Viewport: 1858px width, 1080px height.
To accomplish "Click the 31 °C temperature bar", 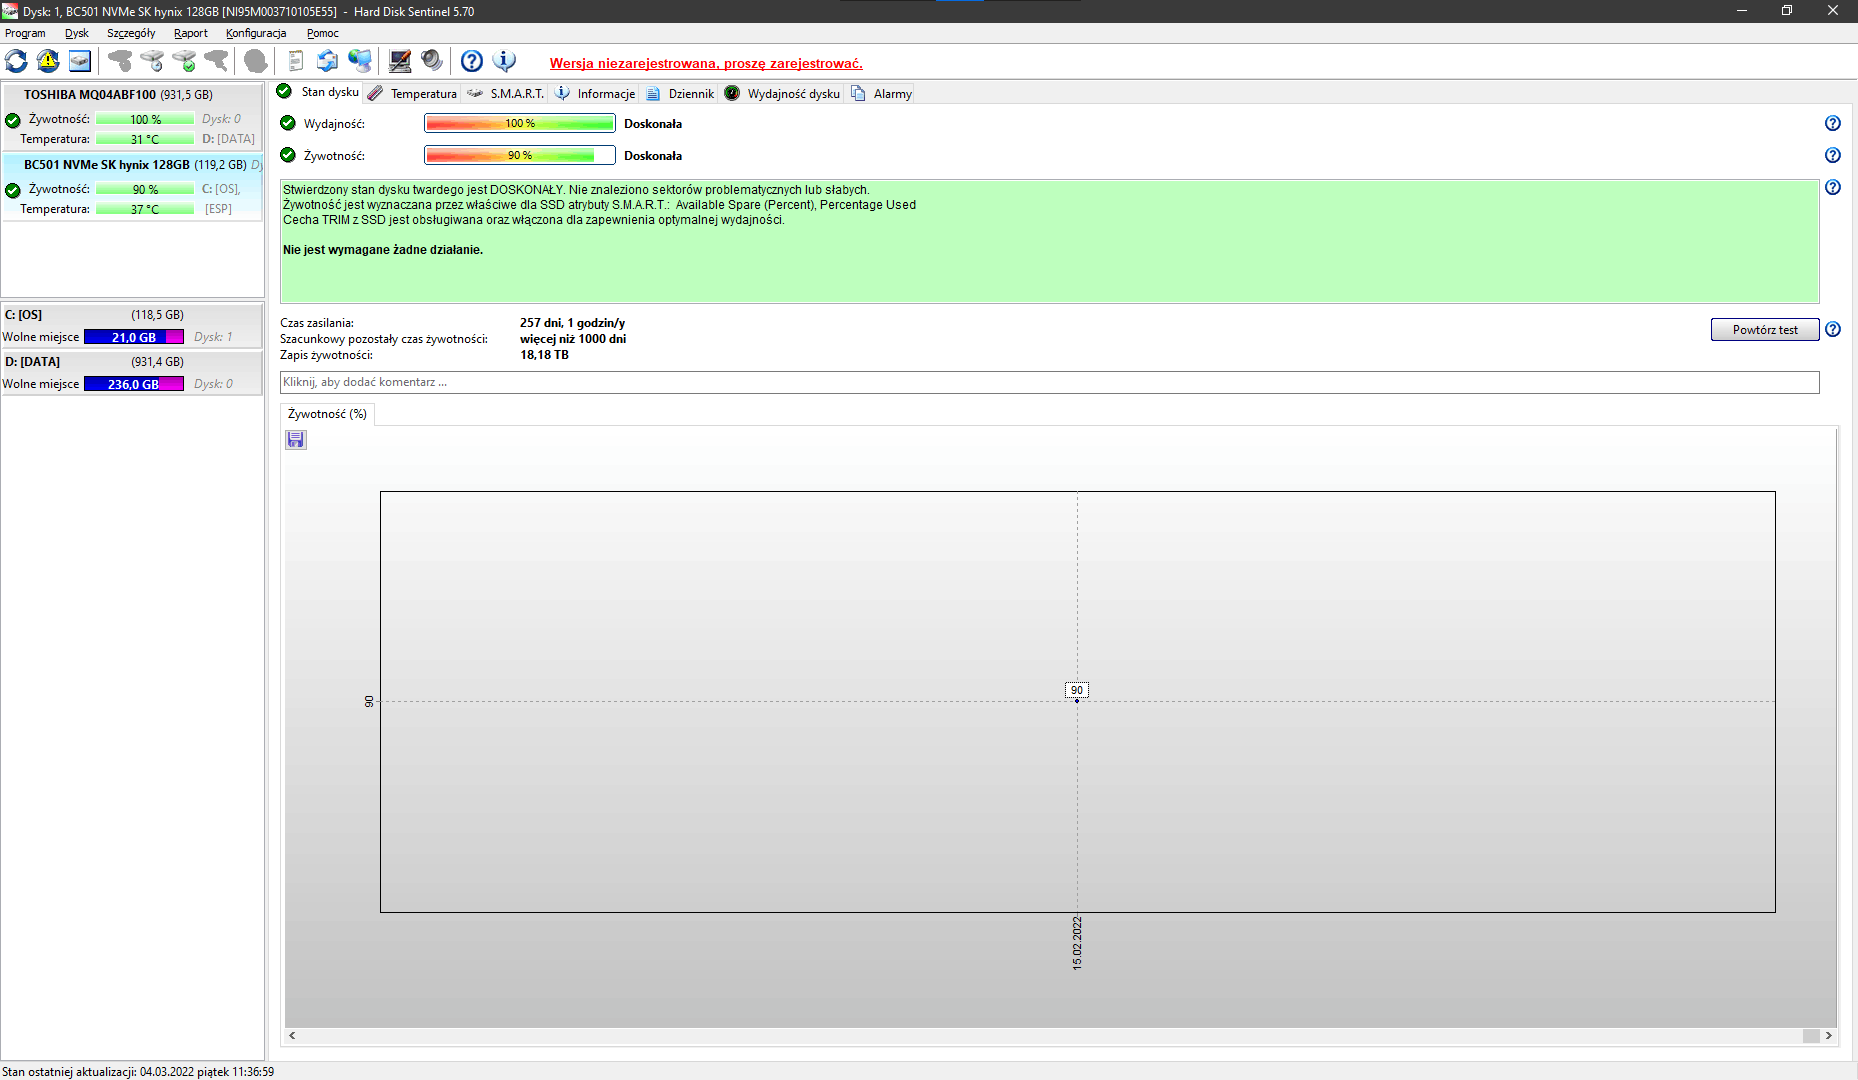I will click(145, 139).
